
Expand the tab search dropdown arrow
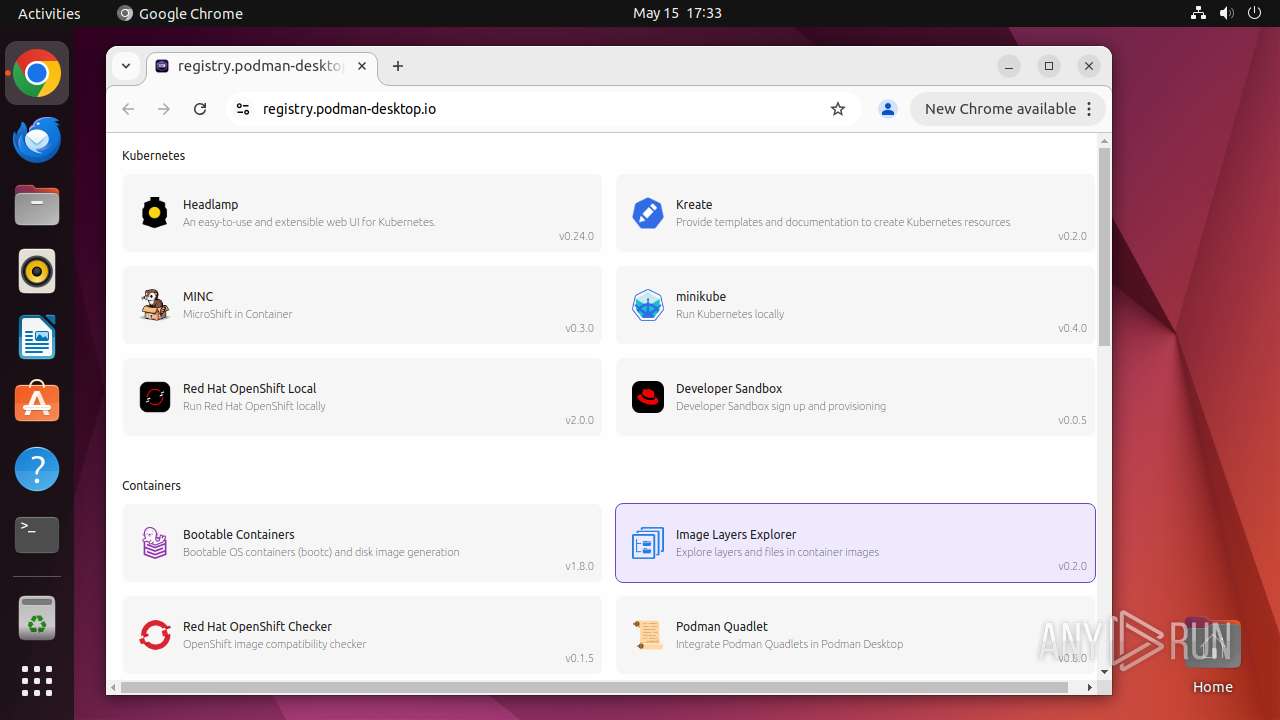click(126, 66)
